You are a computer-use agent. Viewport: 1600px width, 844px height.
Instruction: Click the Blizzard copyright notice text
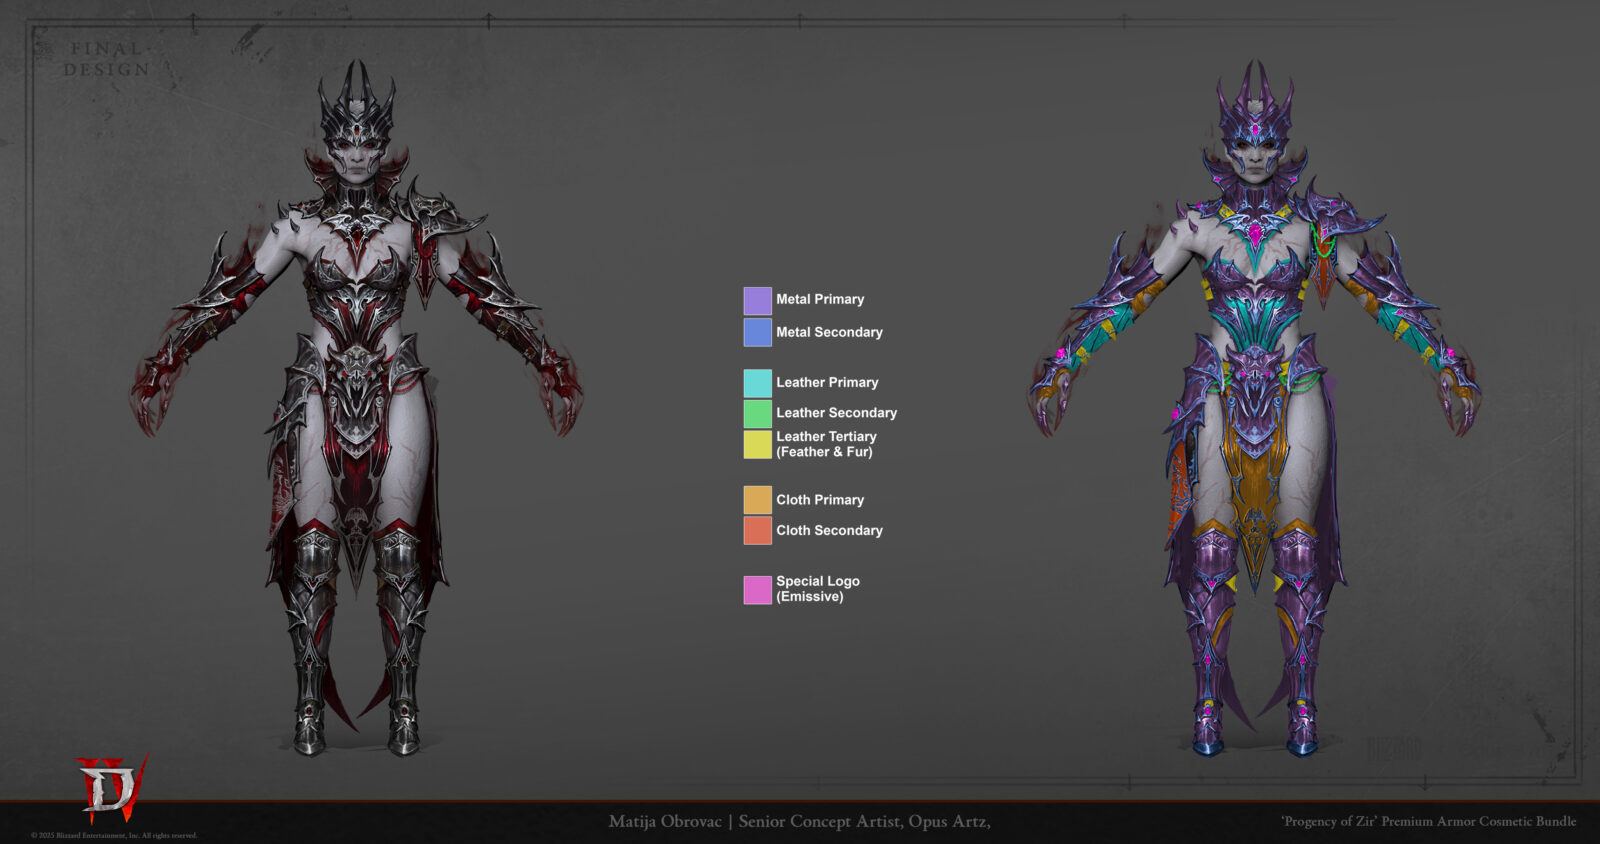[114, 836]
